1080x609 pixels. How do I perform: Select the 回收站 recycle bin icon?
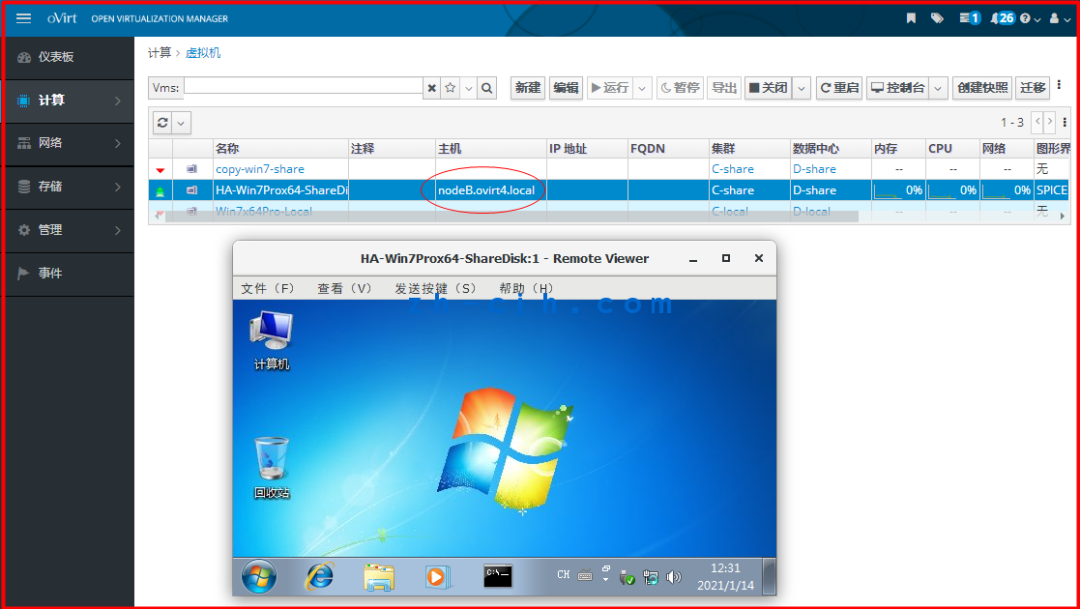coord(271,468)
